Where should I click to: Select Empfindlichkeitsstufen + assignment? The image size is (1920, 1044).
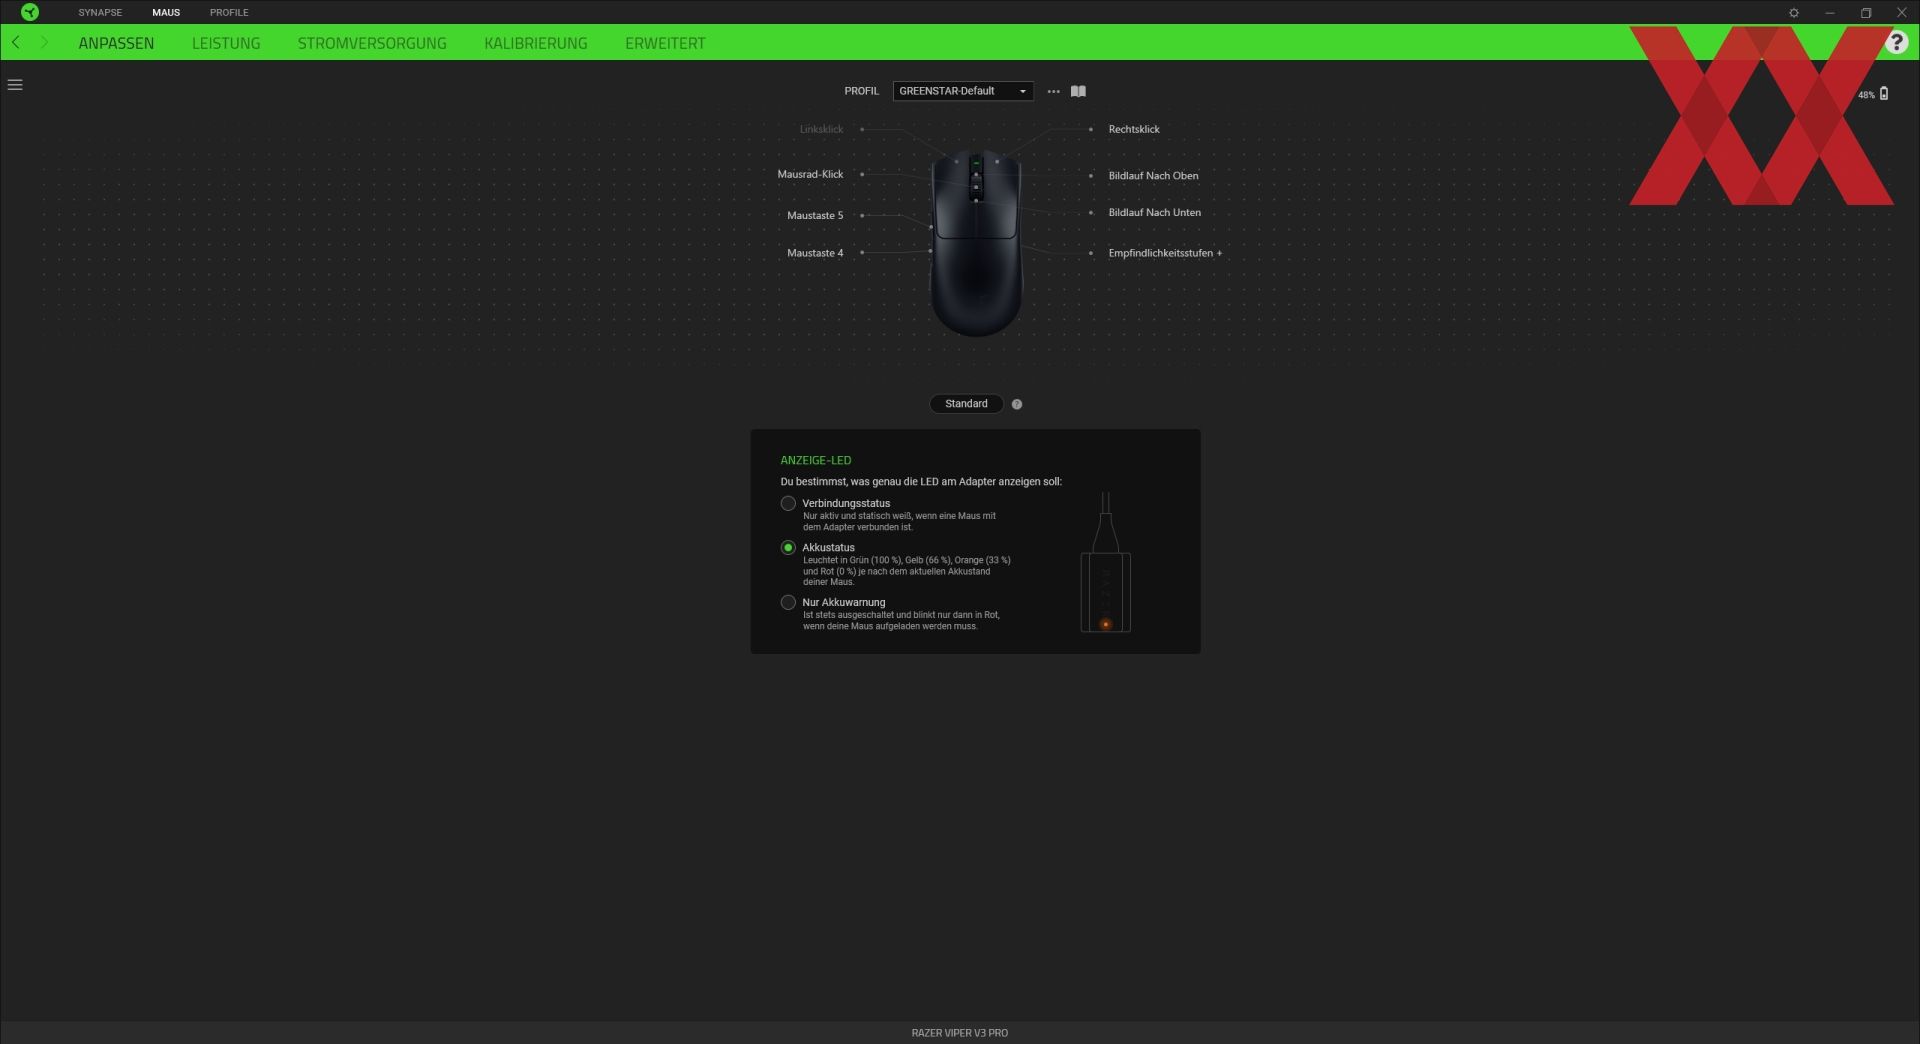[1165, 253]
